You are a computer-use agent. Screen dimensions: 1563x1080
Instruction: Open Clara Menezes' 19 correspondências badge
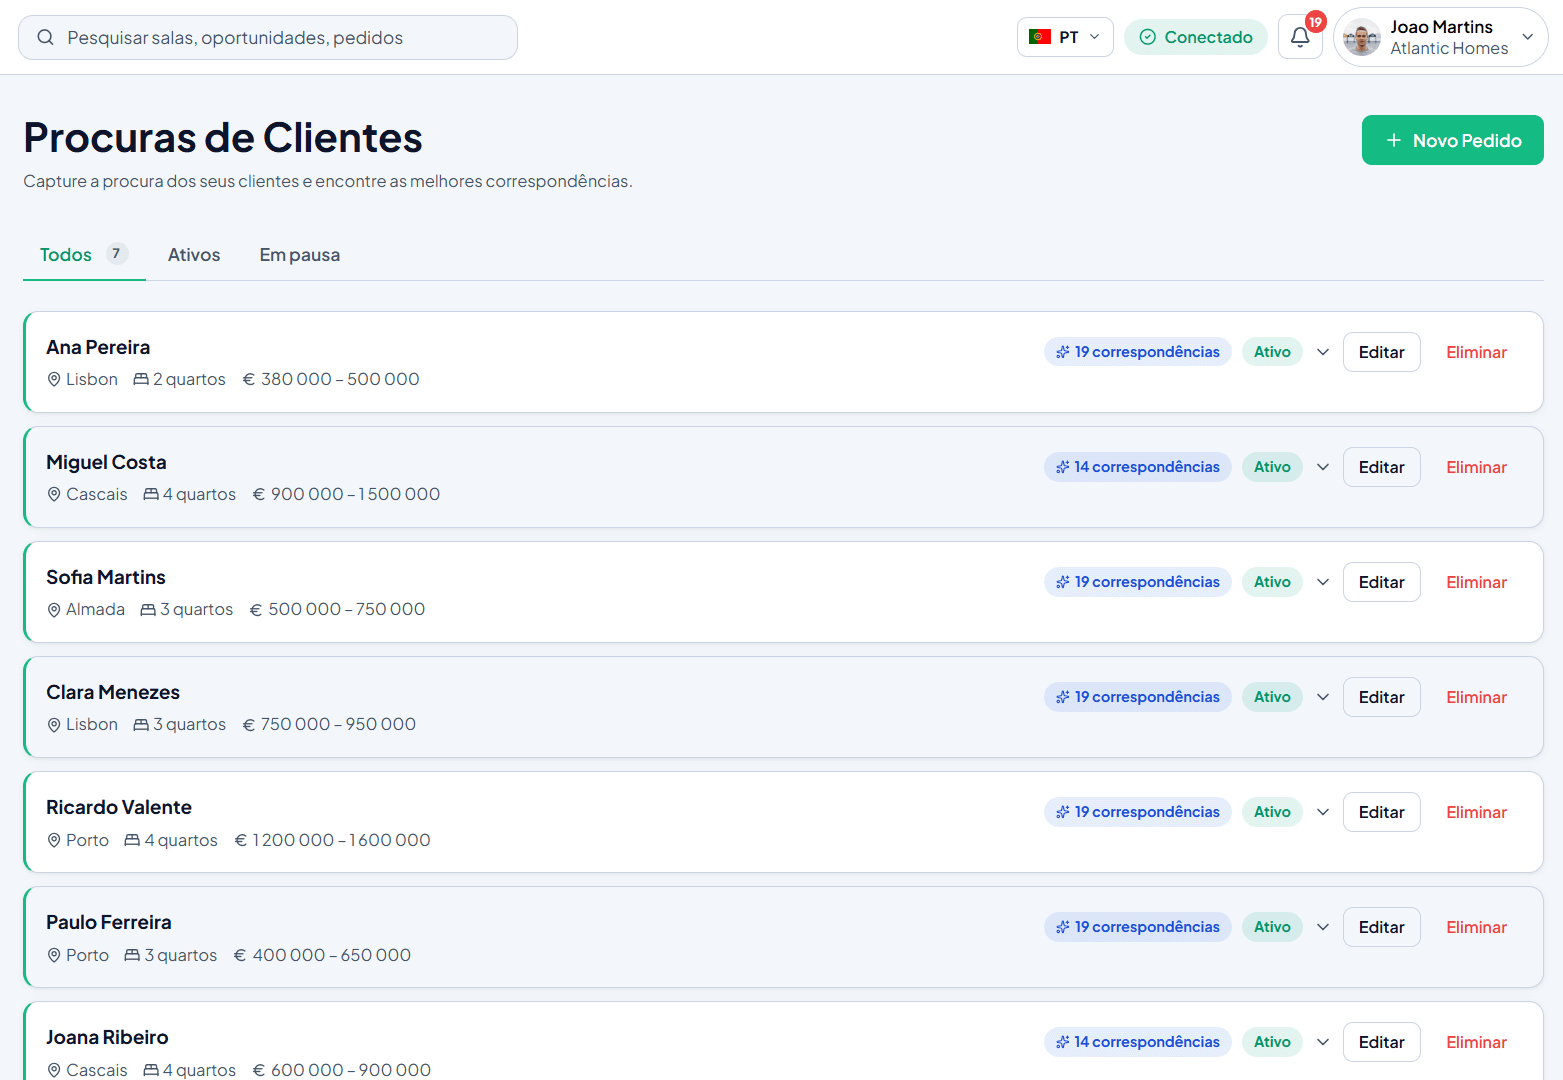(x=1137, y=697)
